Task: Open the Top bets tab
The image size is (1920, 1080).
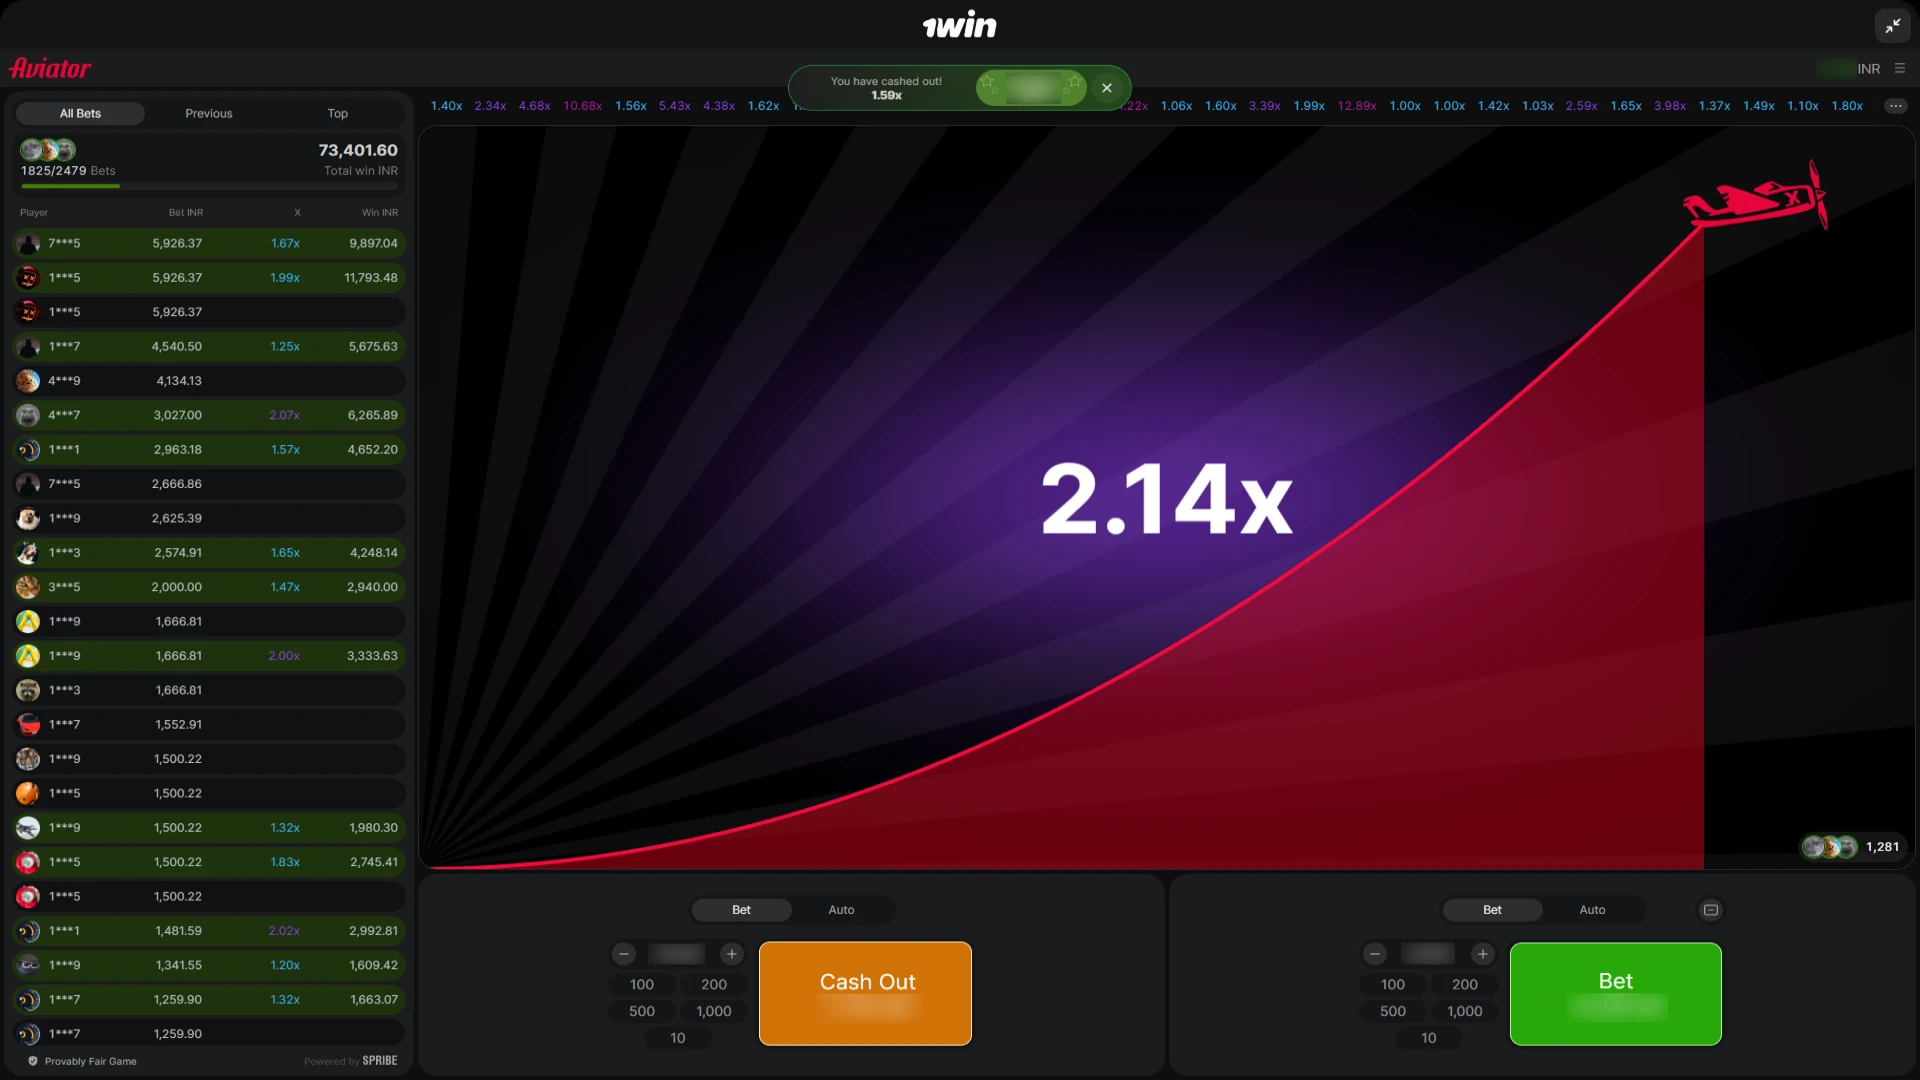Action: tap(338, 114)
